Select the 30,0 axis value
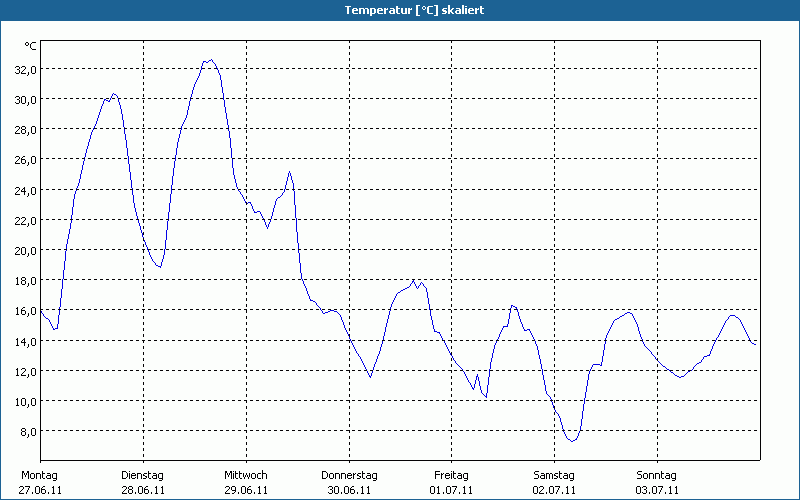Viewport: 800px width, 500px height. 26,100
